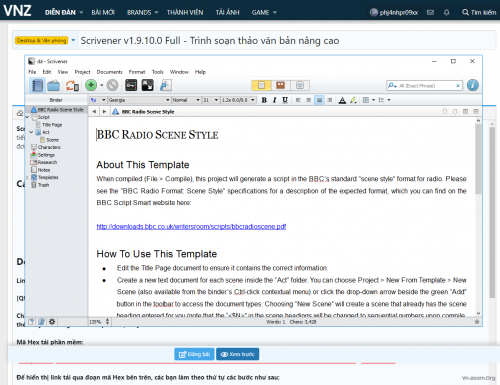This screenshot has height=385, width=500.
Task: Switch to Outliner view mode
Action: (x=300, y=85)
